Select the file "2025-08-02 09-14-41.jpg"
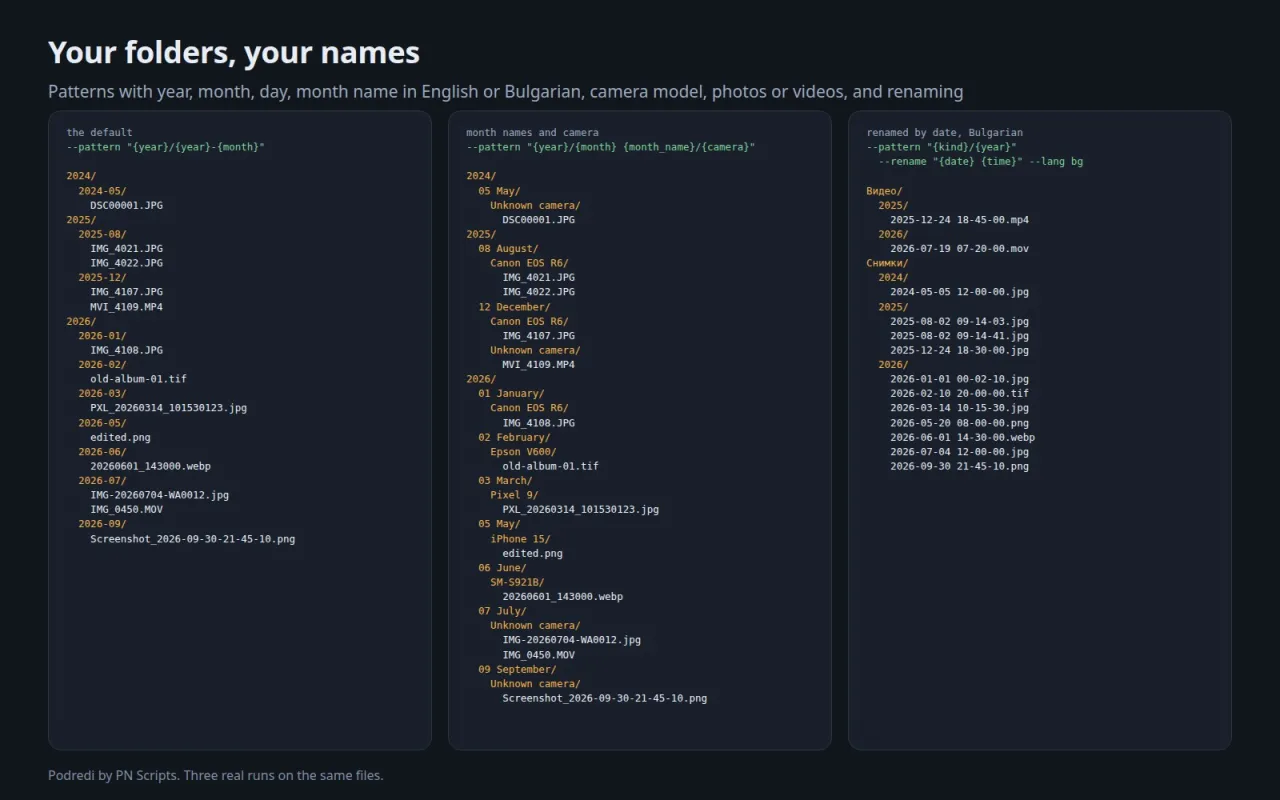 959,336
